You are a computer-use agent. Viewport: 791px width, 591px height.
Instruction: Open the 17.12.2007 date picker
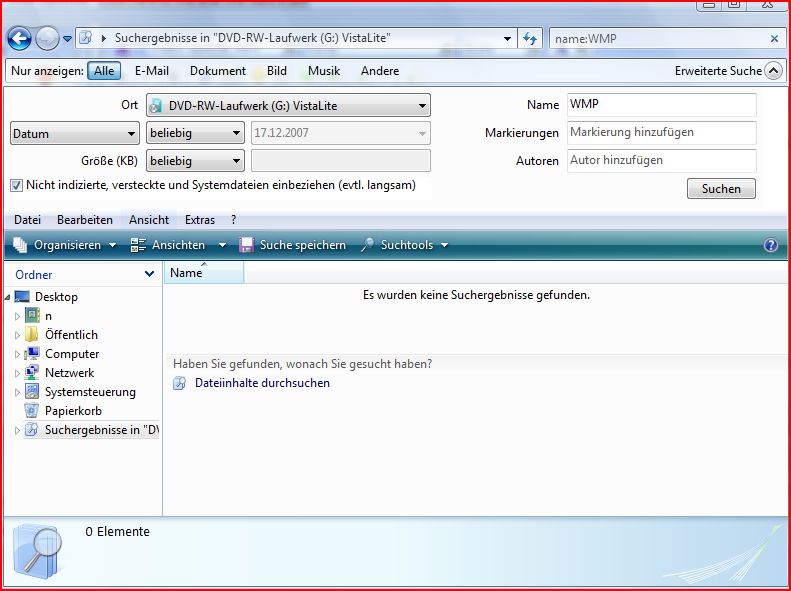point(341,133)
